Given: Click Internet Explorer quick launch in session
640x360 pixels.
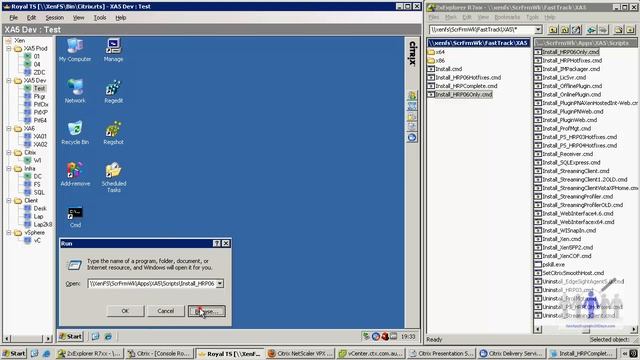Looking at the screenshot, I should pos(108,336).
